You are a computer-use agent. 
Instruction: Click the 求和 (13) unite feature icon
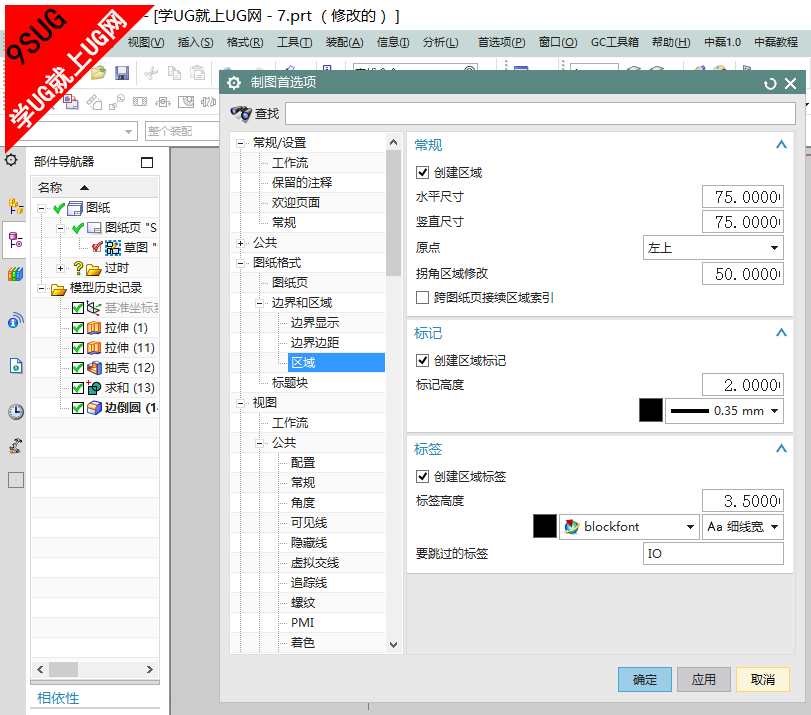pos(94,388)
